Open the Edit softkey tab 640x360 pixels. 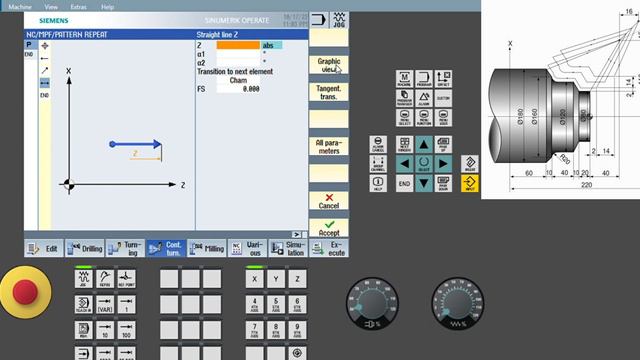pos(44,248)
